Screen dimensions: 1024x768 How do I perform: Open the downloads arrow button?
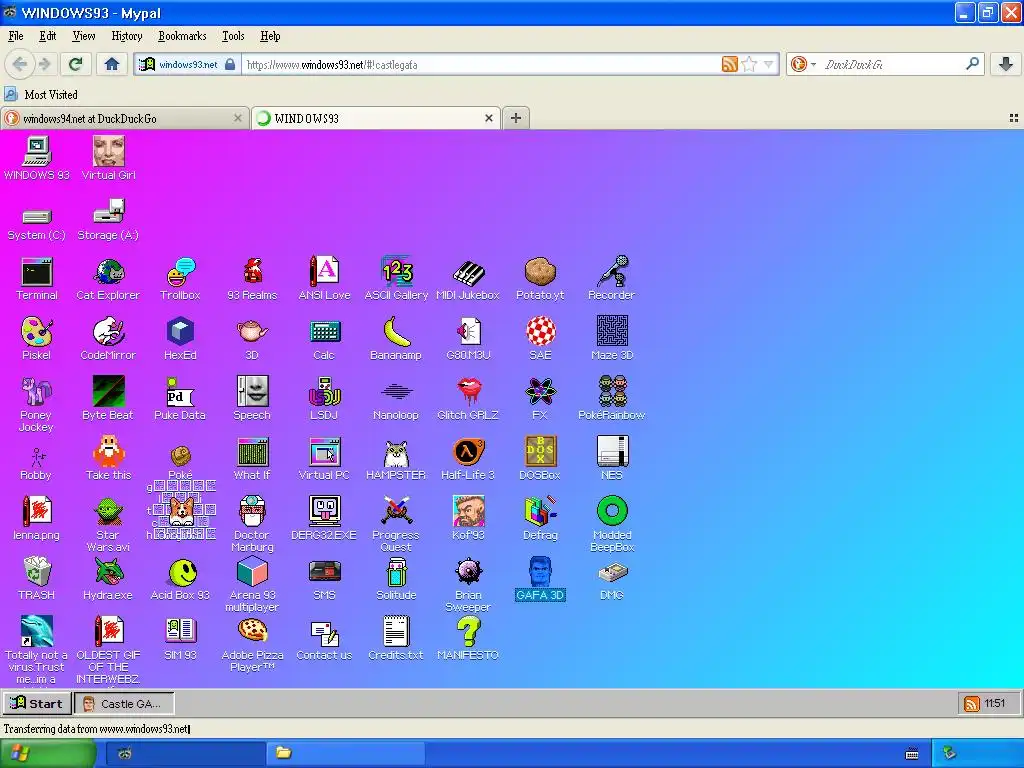[x=1006, y=64]
